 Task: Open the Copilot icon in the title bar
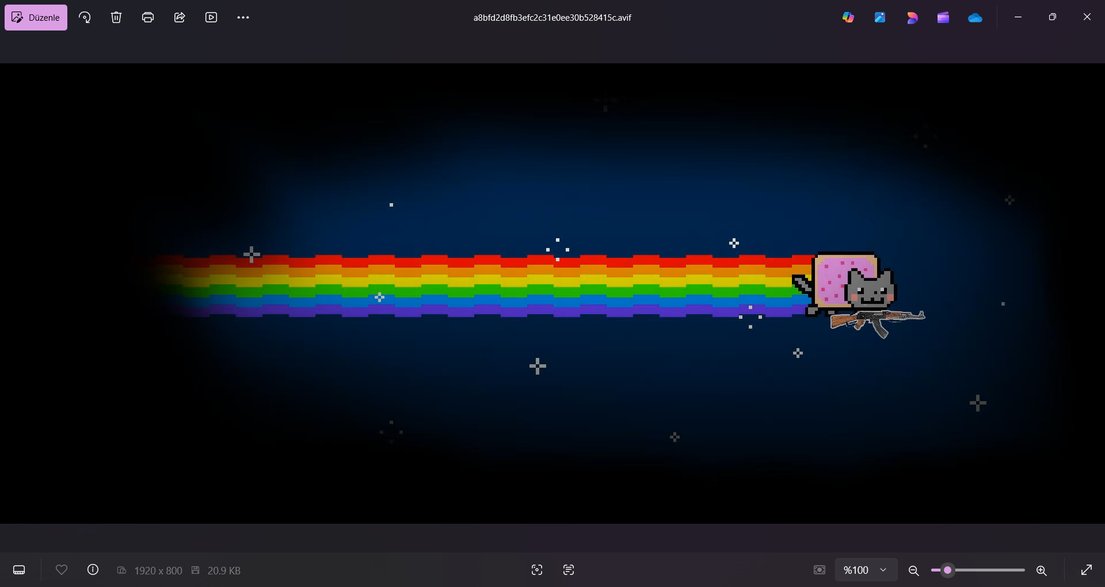(848, 18)
